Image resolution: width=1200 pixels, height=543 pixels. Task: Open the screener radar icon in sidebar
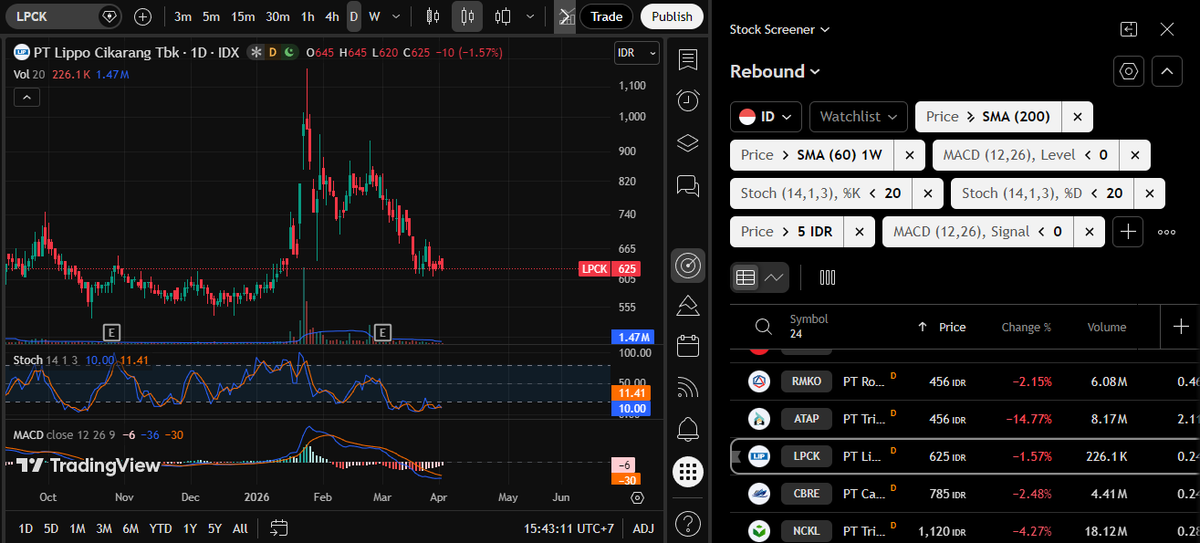(688, 265)
